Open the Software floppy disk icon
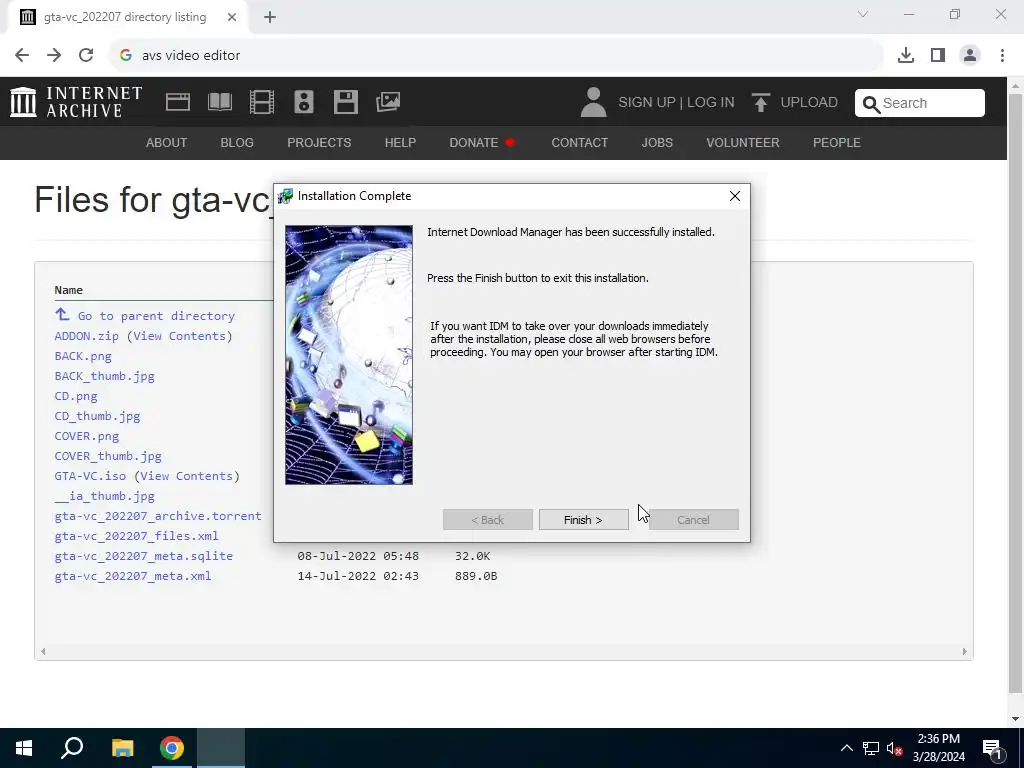 (345, 102)
